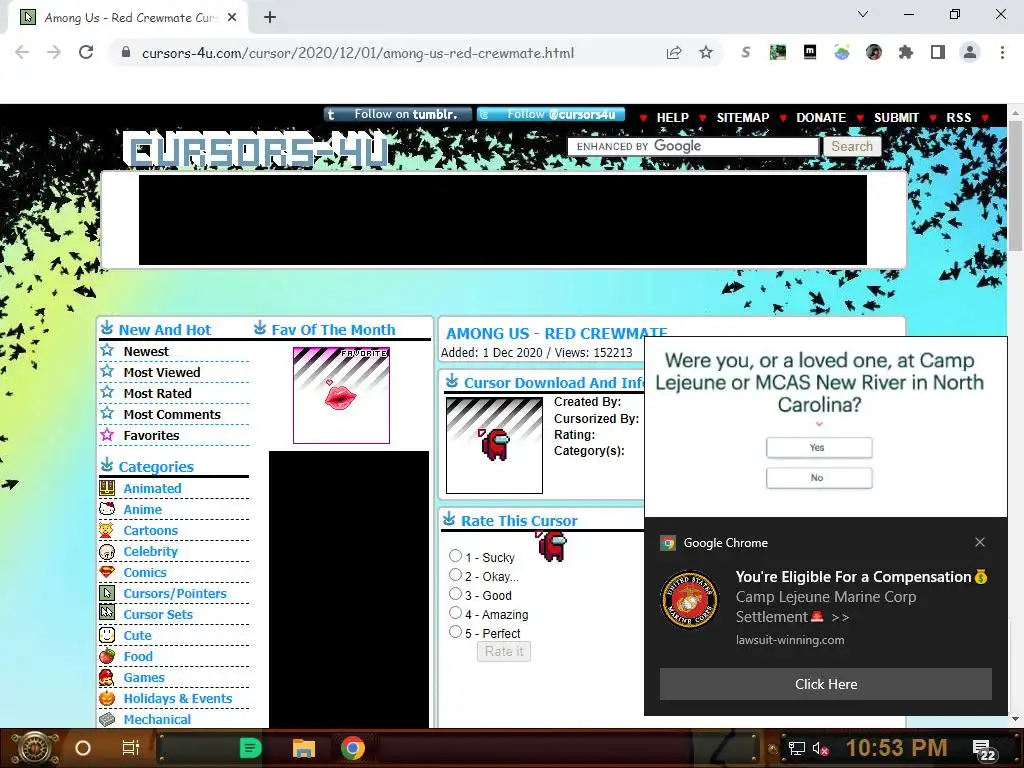The height and width of the screenshot is (768, 1024).
Task: Open the favorite lips cursor thumbnail
Action: (341, 395)
